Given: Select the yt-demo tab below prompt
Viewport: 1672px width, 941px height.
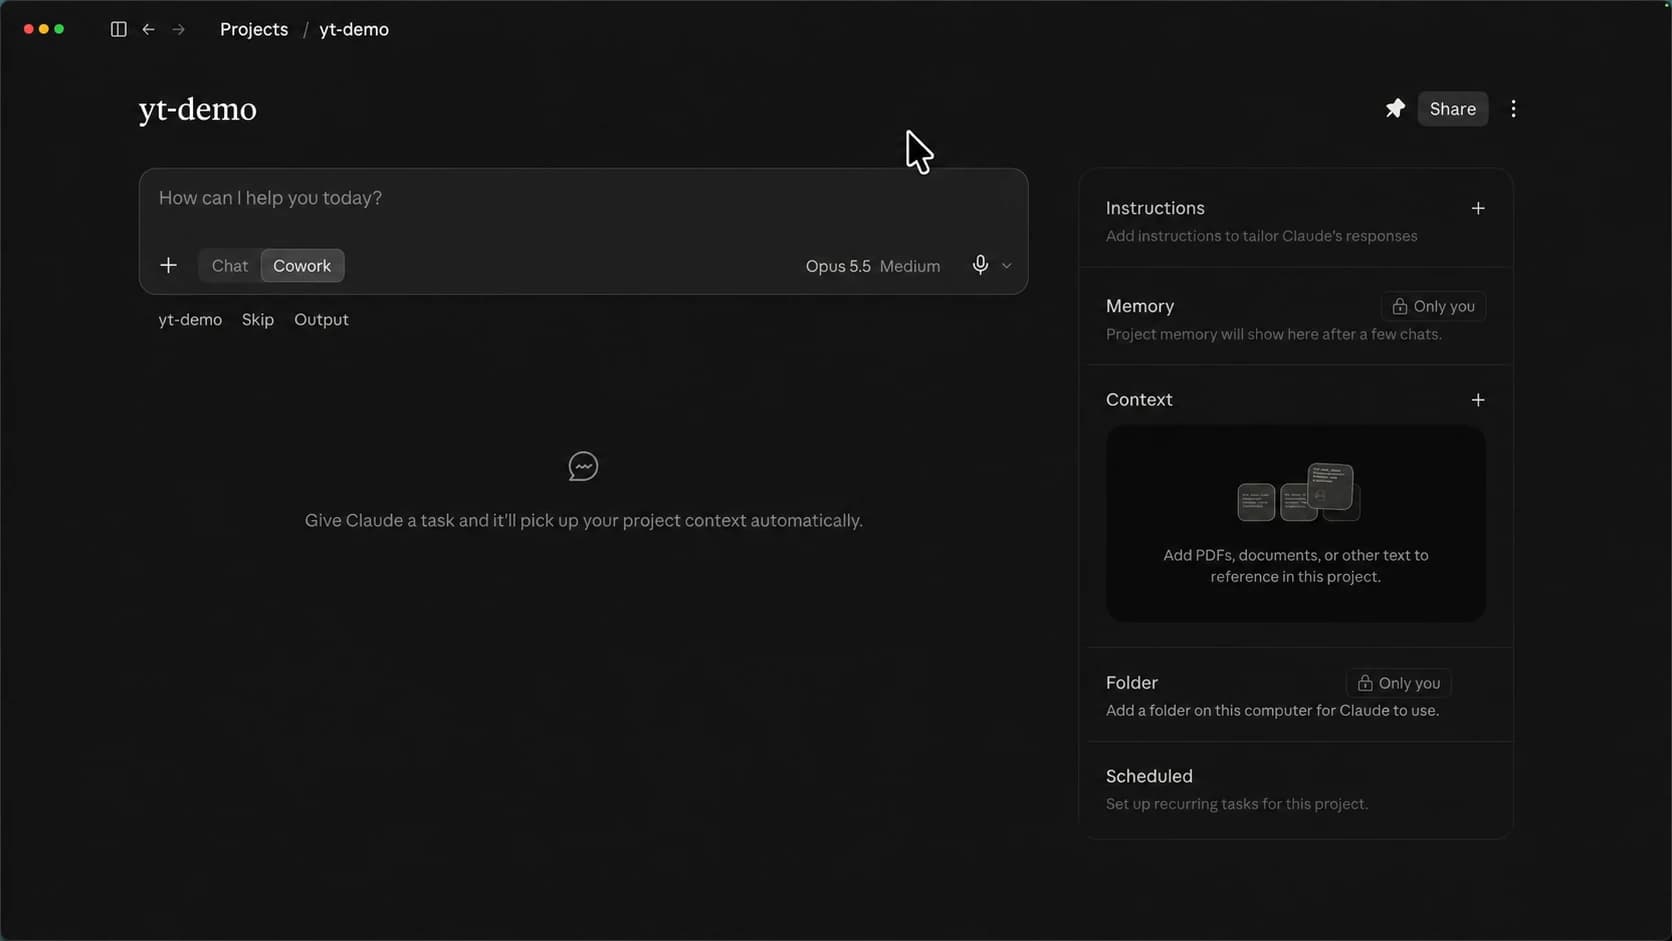Looking at the screenshot, I should [190, 319].
